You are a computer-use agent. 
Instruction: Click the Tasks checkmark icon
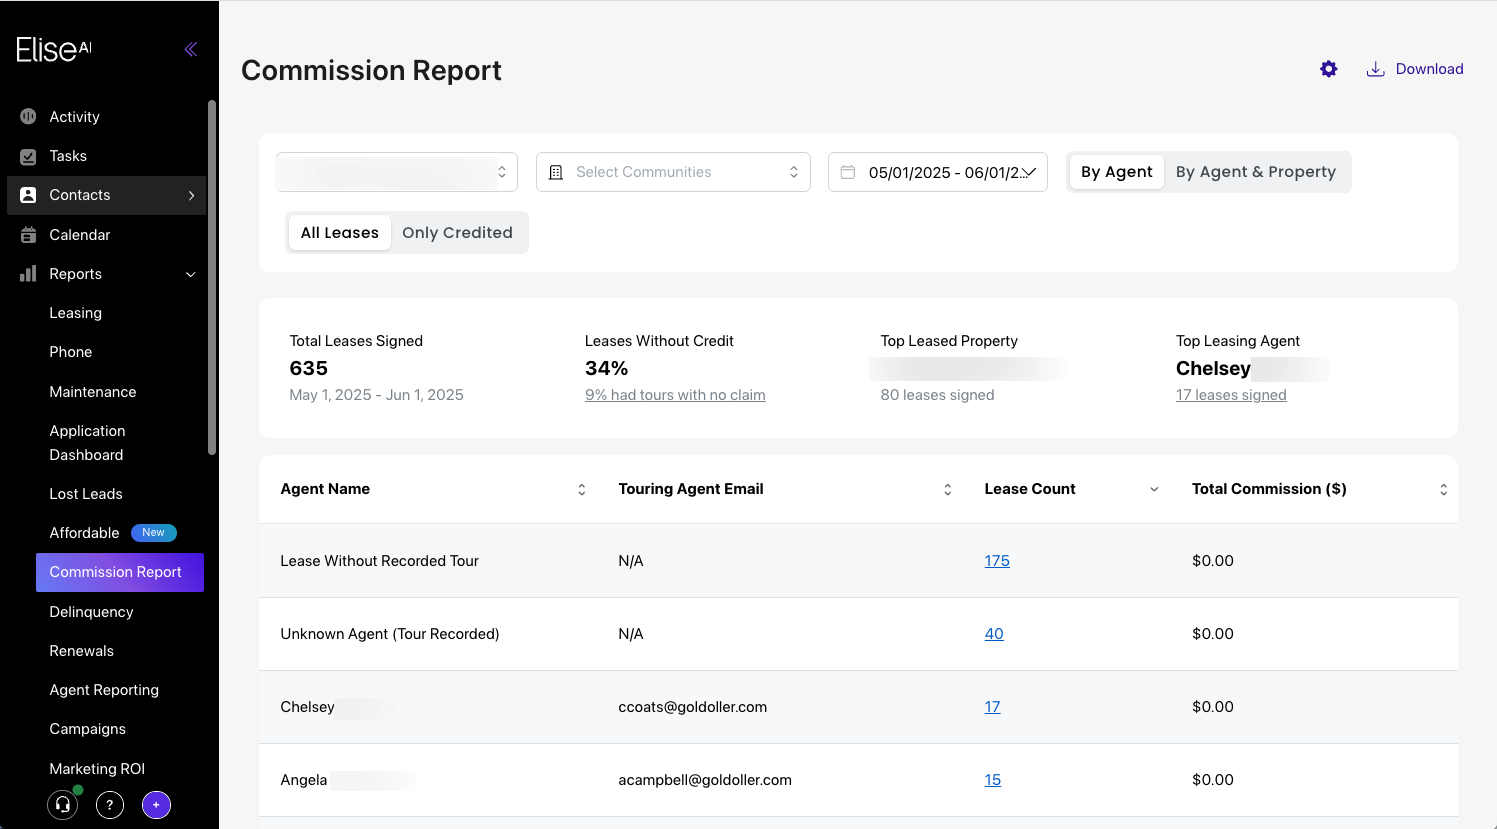click(x=28, y=156)
